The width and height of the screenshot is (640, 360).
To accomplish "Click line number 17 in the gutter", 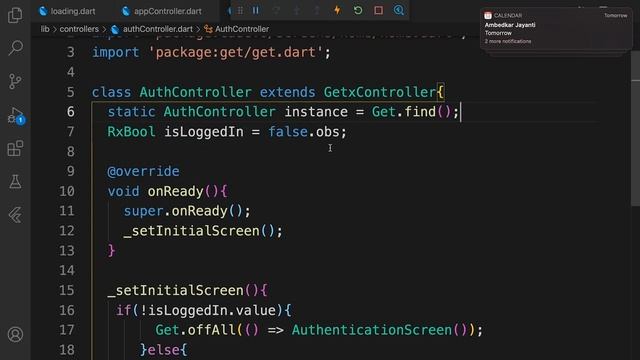I will (x=67, y=330).
